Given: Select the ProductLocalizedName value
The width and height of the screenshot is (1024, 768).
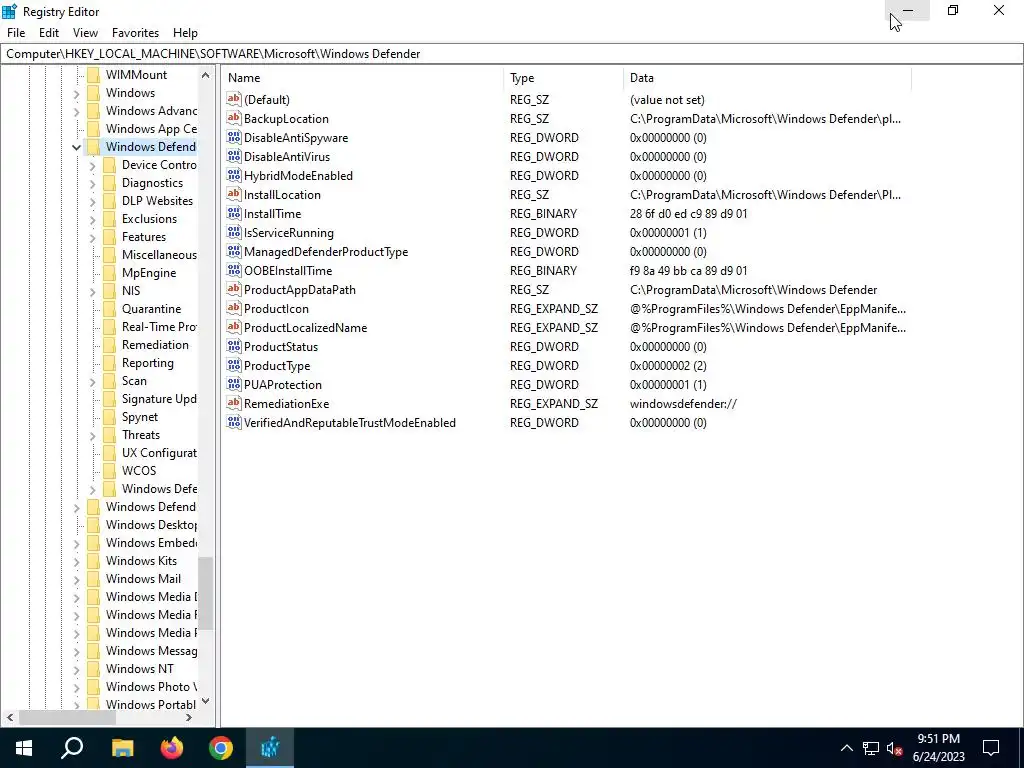Looking at the screenshot, I should (305, 327).
